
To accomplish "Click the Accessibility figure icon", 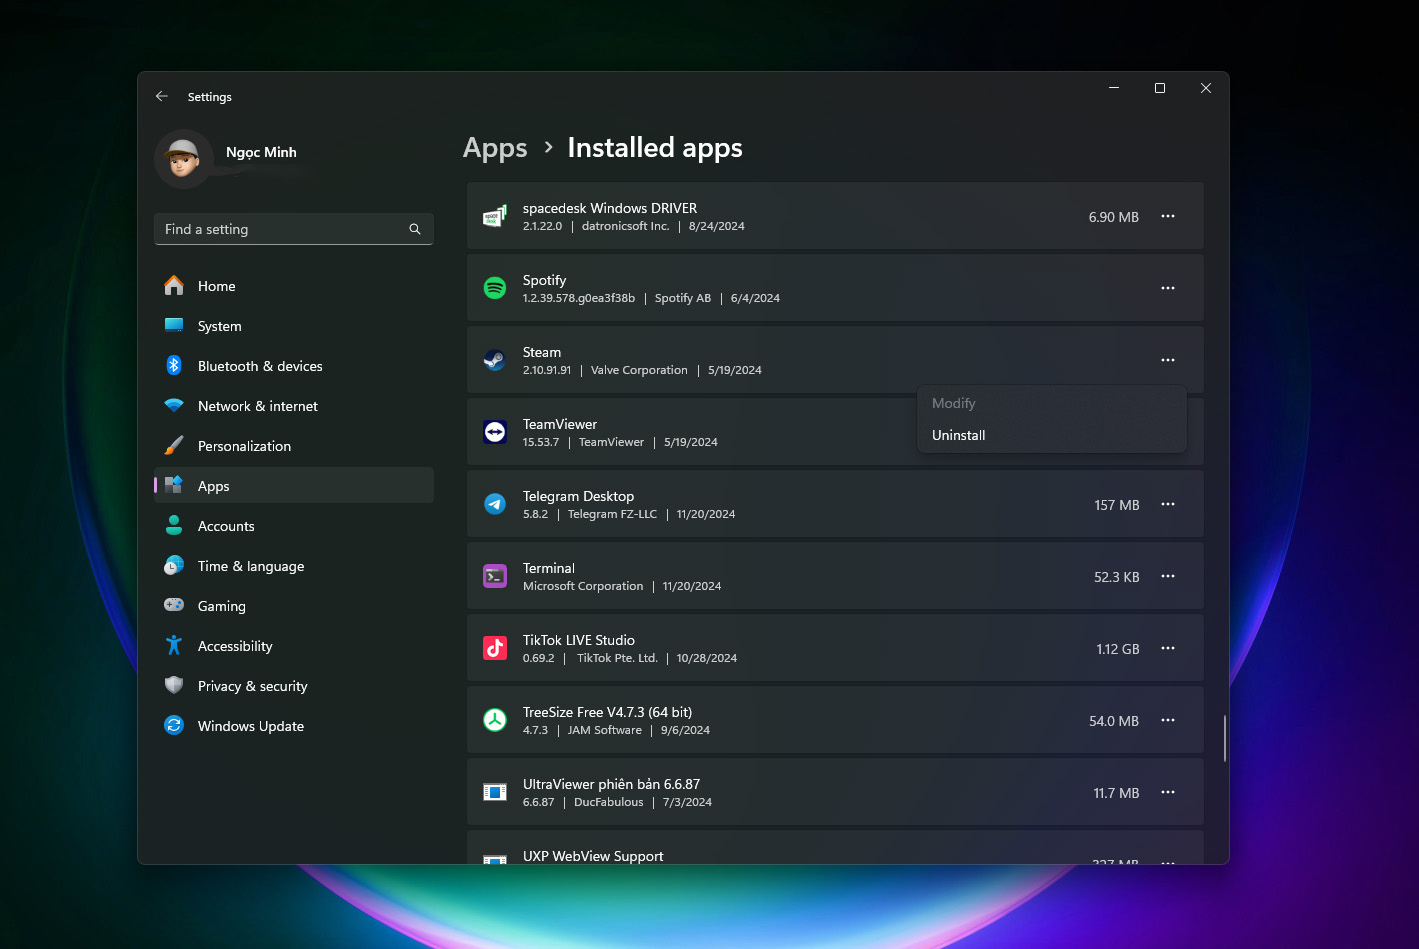I will tap(174, 646).
